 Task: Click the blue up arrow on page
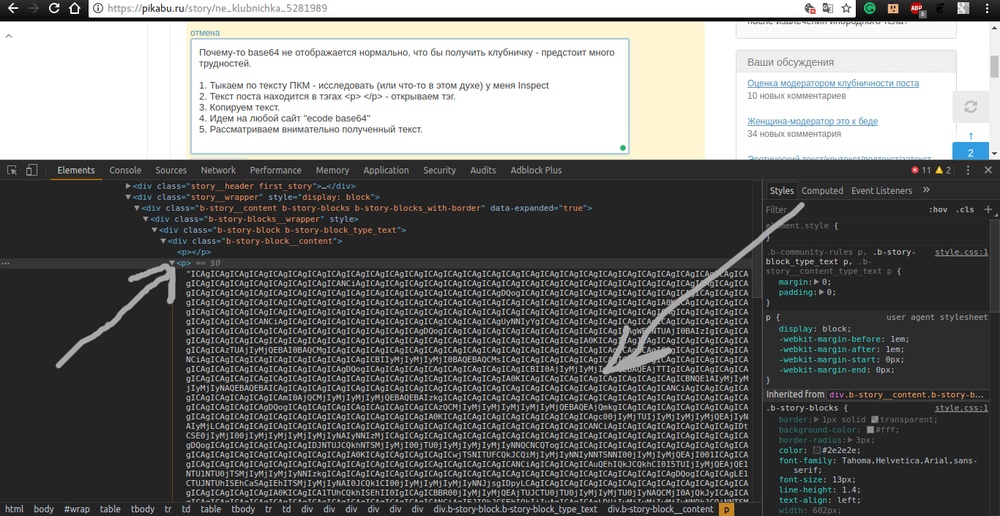tap(971, 135)
